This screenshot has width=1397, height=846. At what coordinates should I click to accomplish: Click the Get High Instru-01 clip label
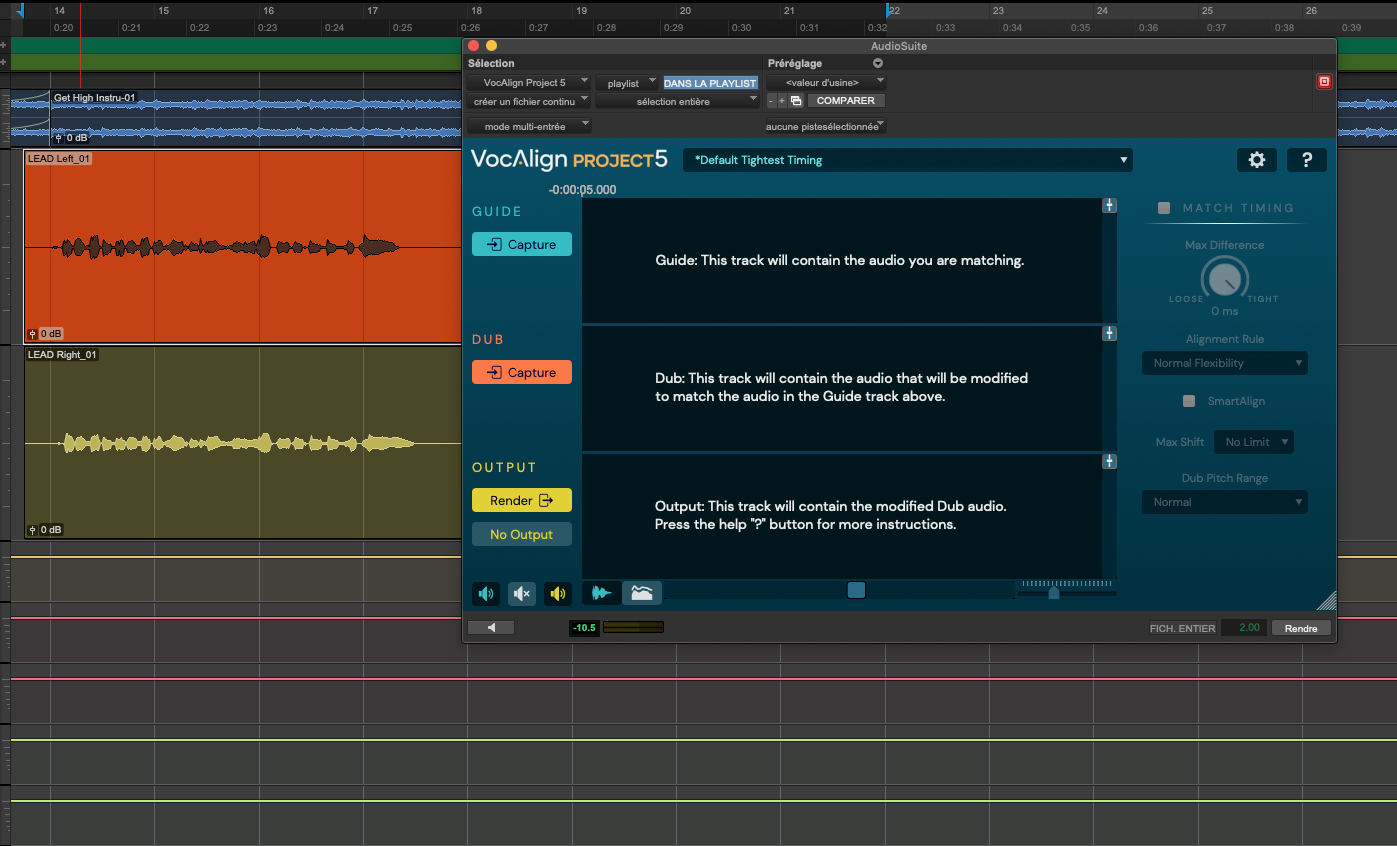click(94, 98)
